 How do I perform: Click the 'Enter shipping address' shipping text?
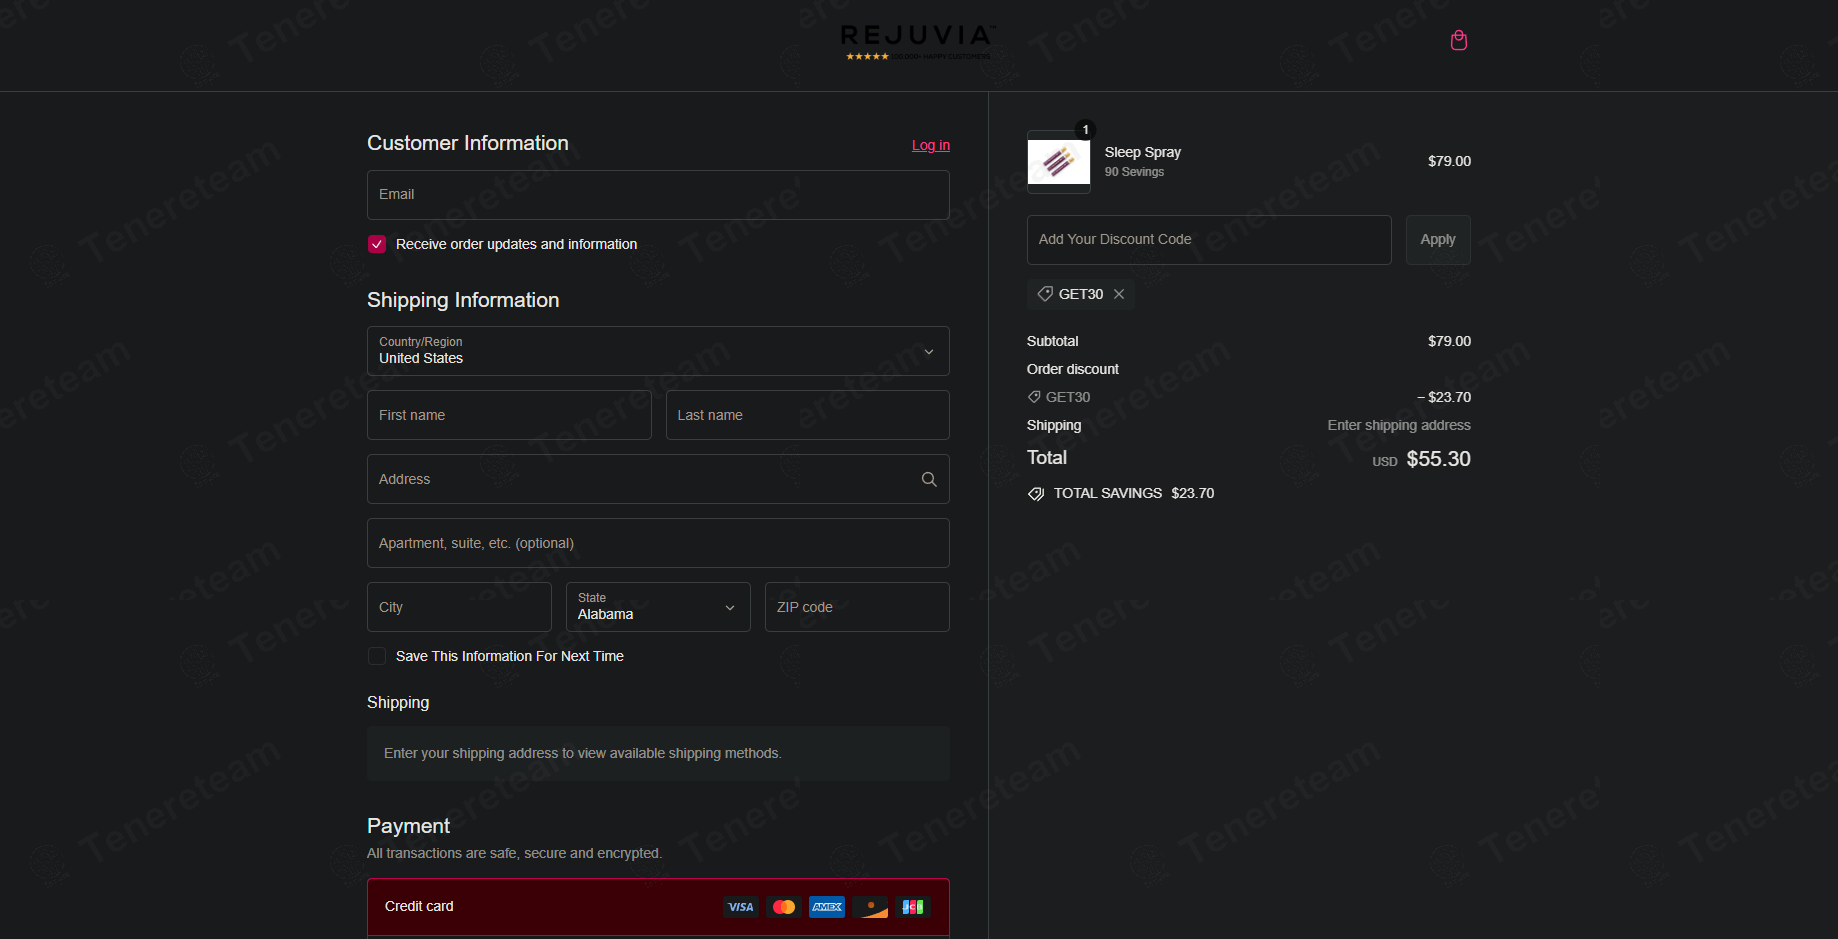click(1399, 425)
